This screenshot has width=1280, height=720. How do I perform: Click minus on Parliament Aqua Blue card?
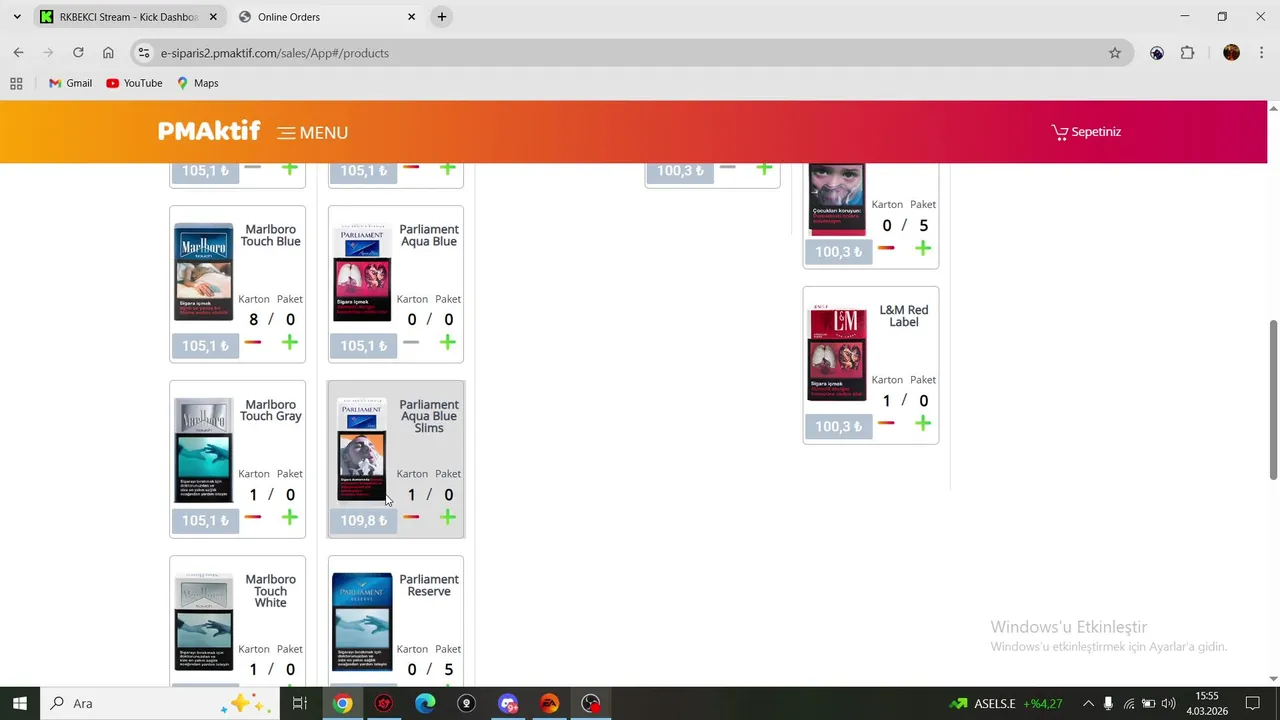coord(411,343)
